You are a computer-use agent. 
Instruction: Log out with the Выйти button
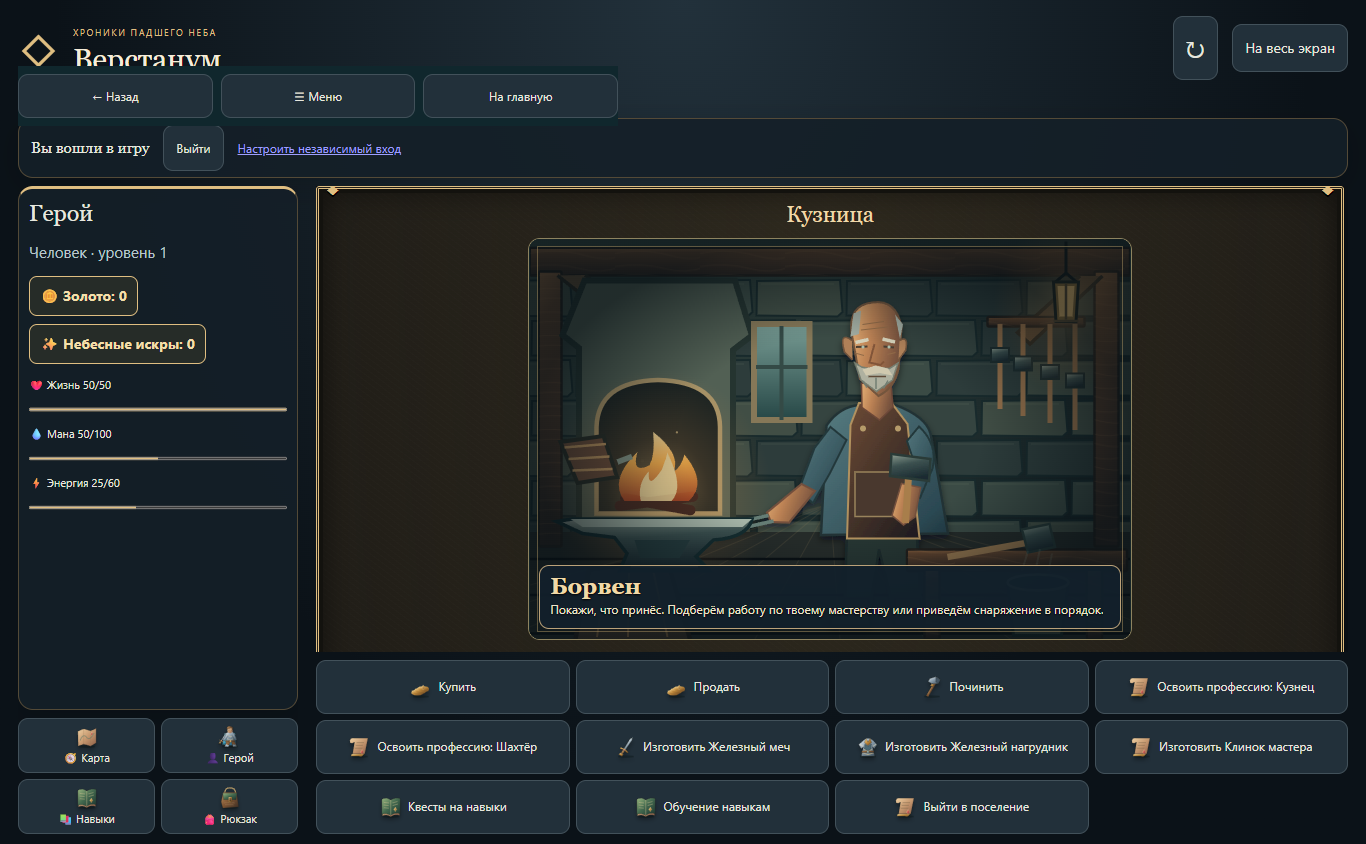pyautogui.click(x=193, y=148)
